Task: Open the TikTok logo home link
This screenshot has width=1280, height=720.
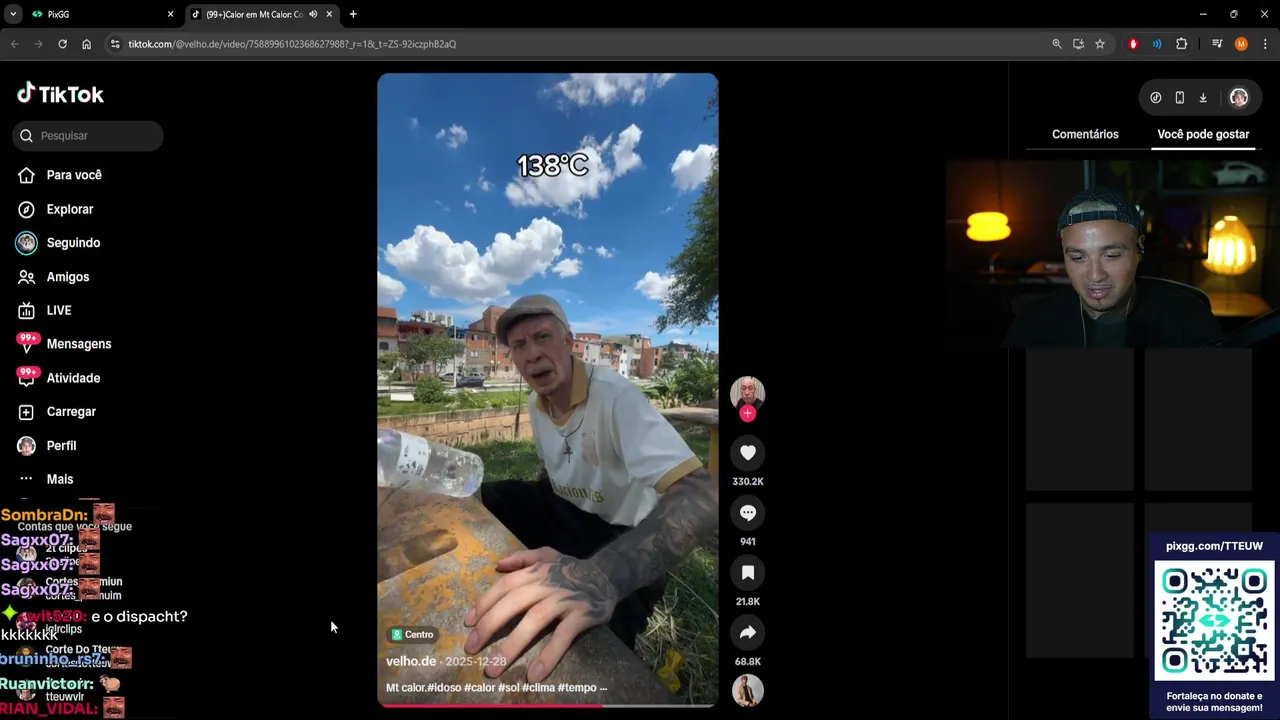Action: coord(60,94)
